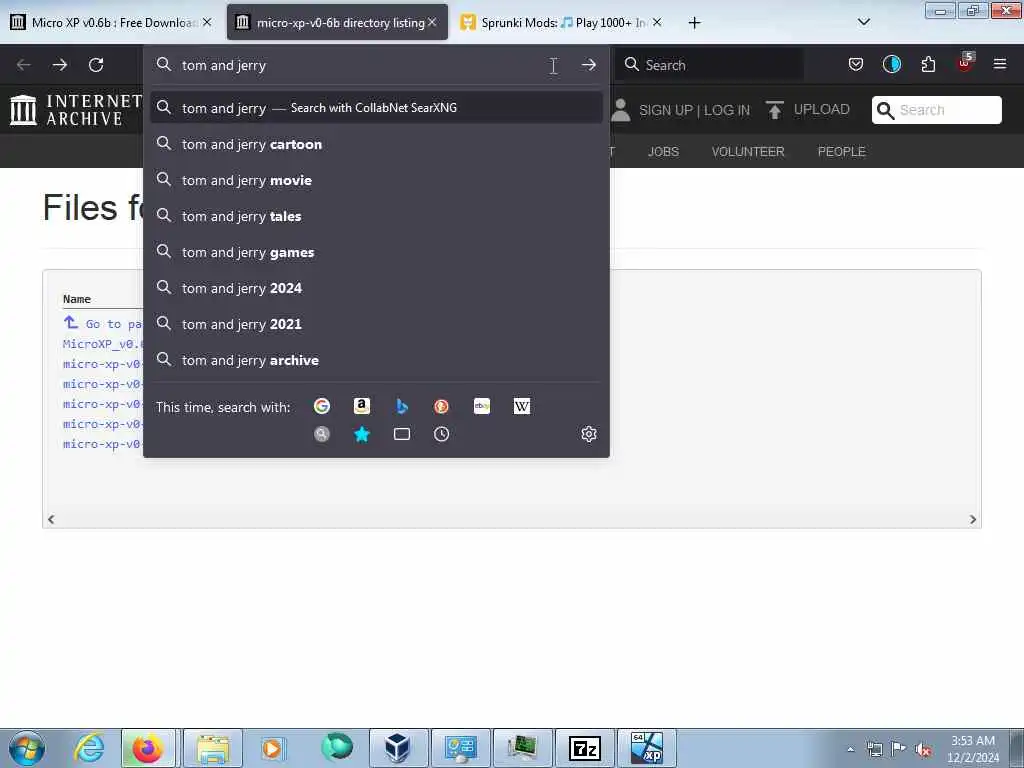Close the Sprunki Mods tab
1024x768 pixels.
657,22
